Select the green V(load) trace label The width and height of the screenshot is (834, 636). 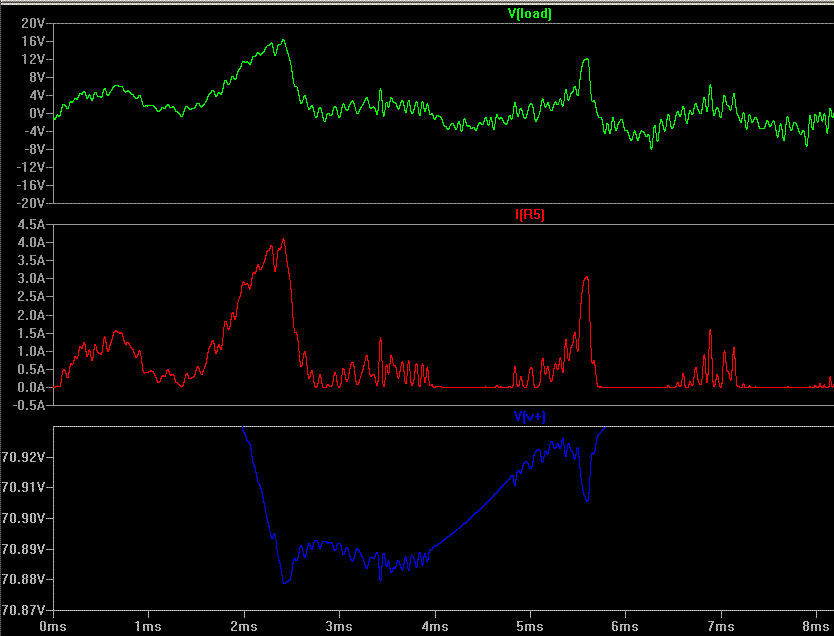[530, 14]
